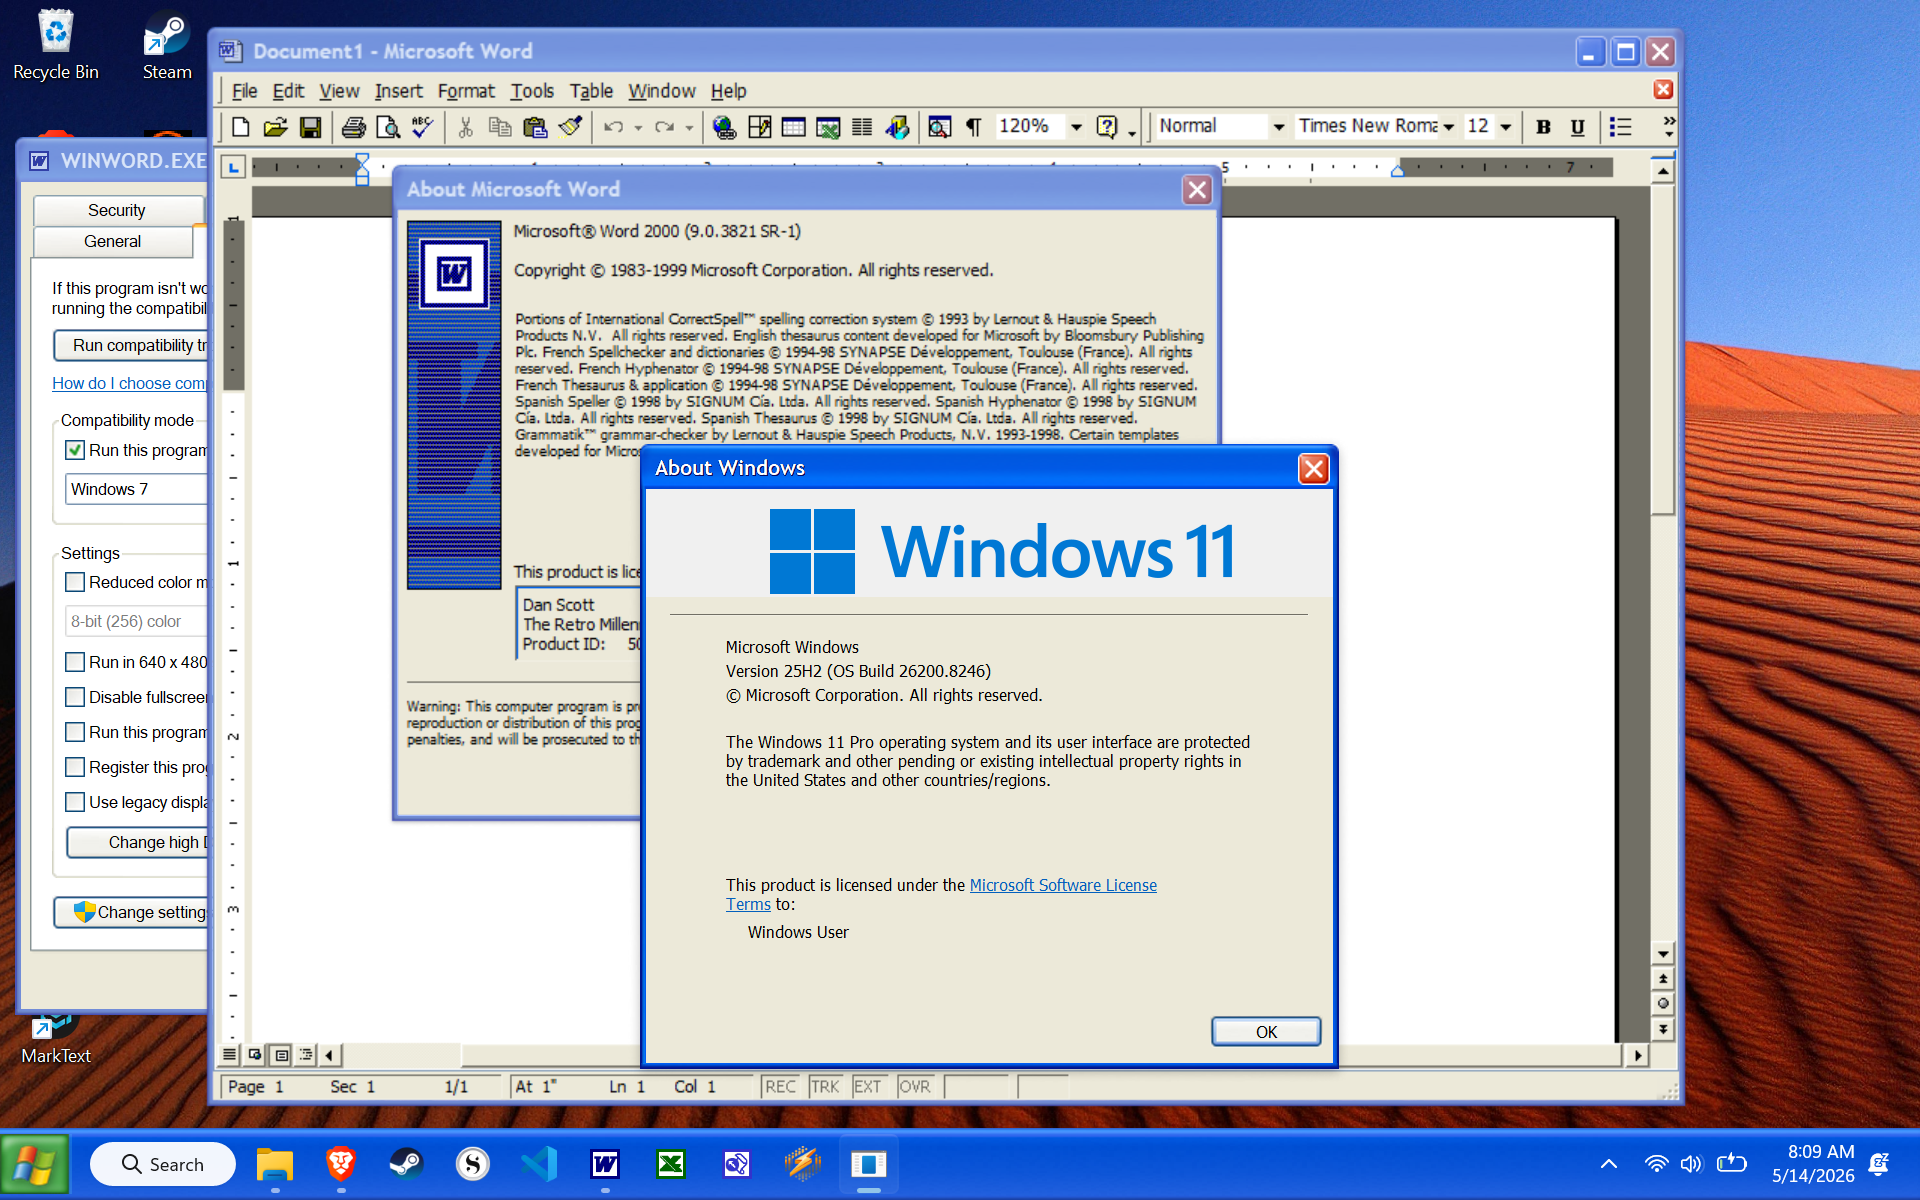Enable the Reduced color mode checkbox
1920x1200 pixels.
[x=75, y=582]
